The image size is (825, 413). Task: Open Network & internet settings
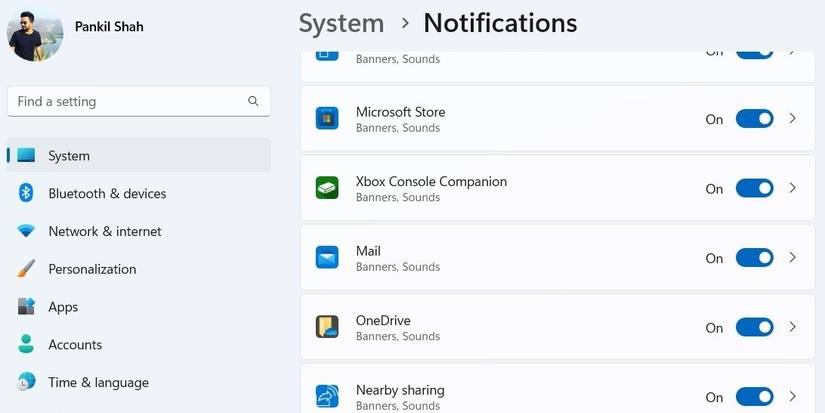coord(104,231)
